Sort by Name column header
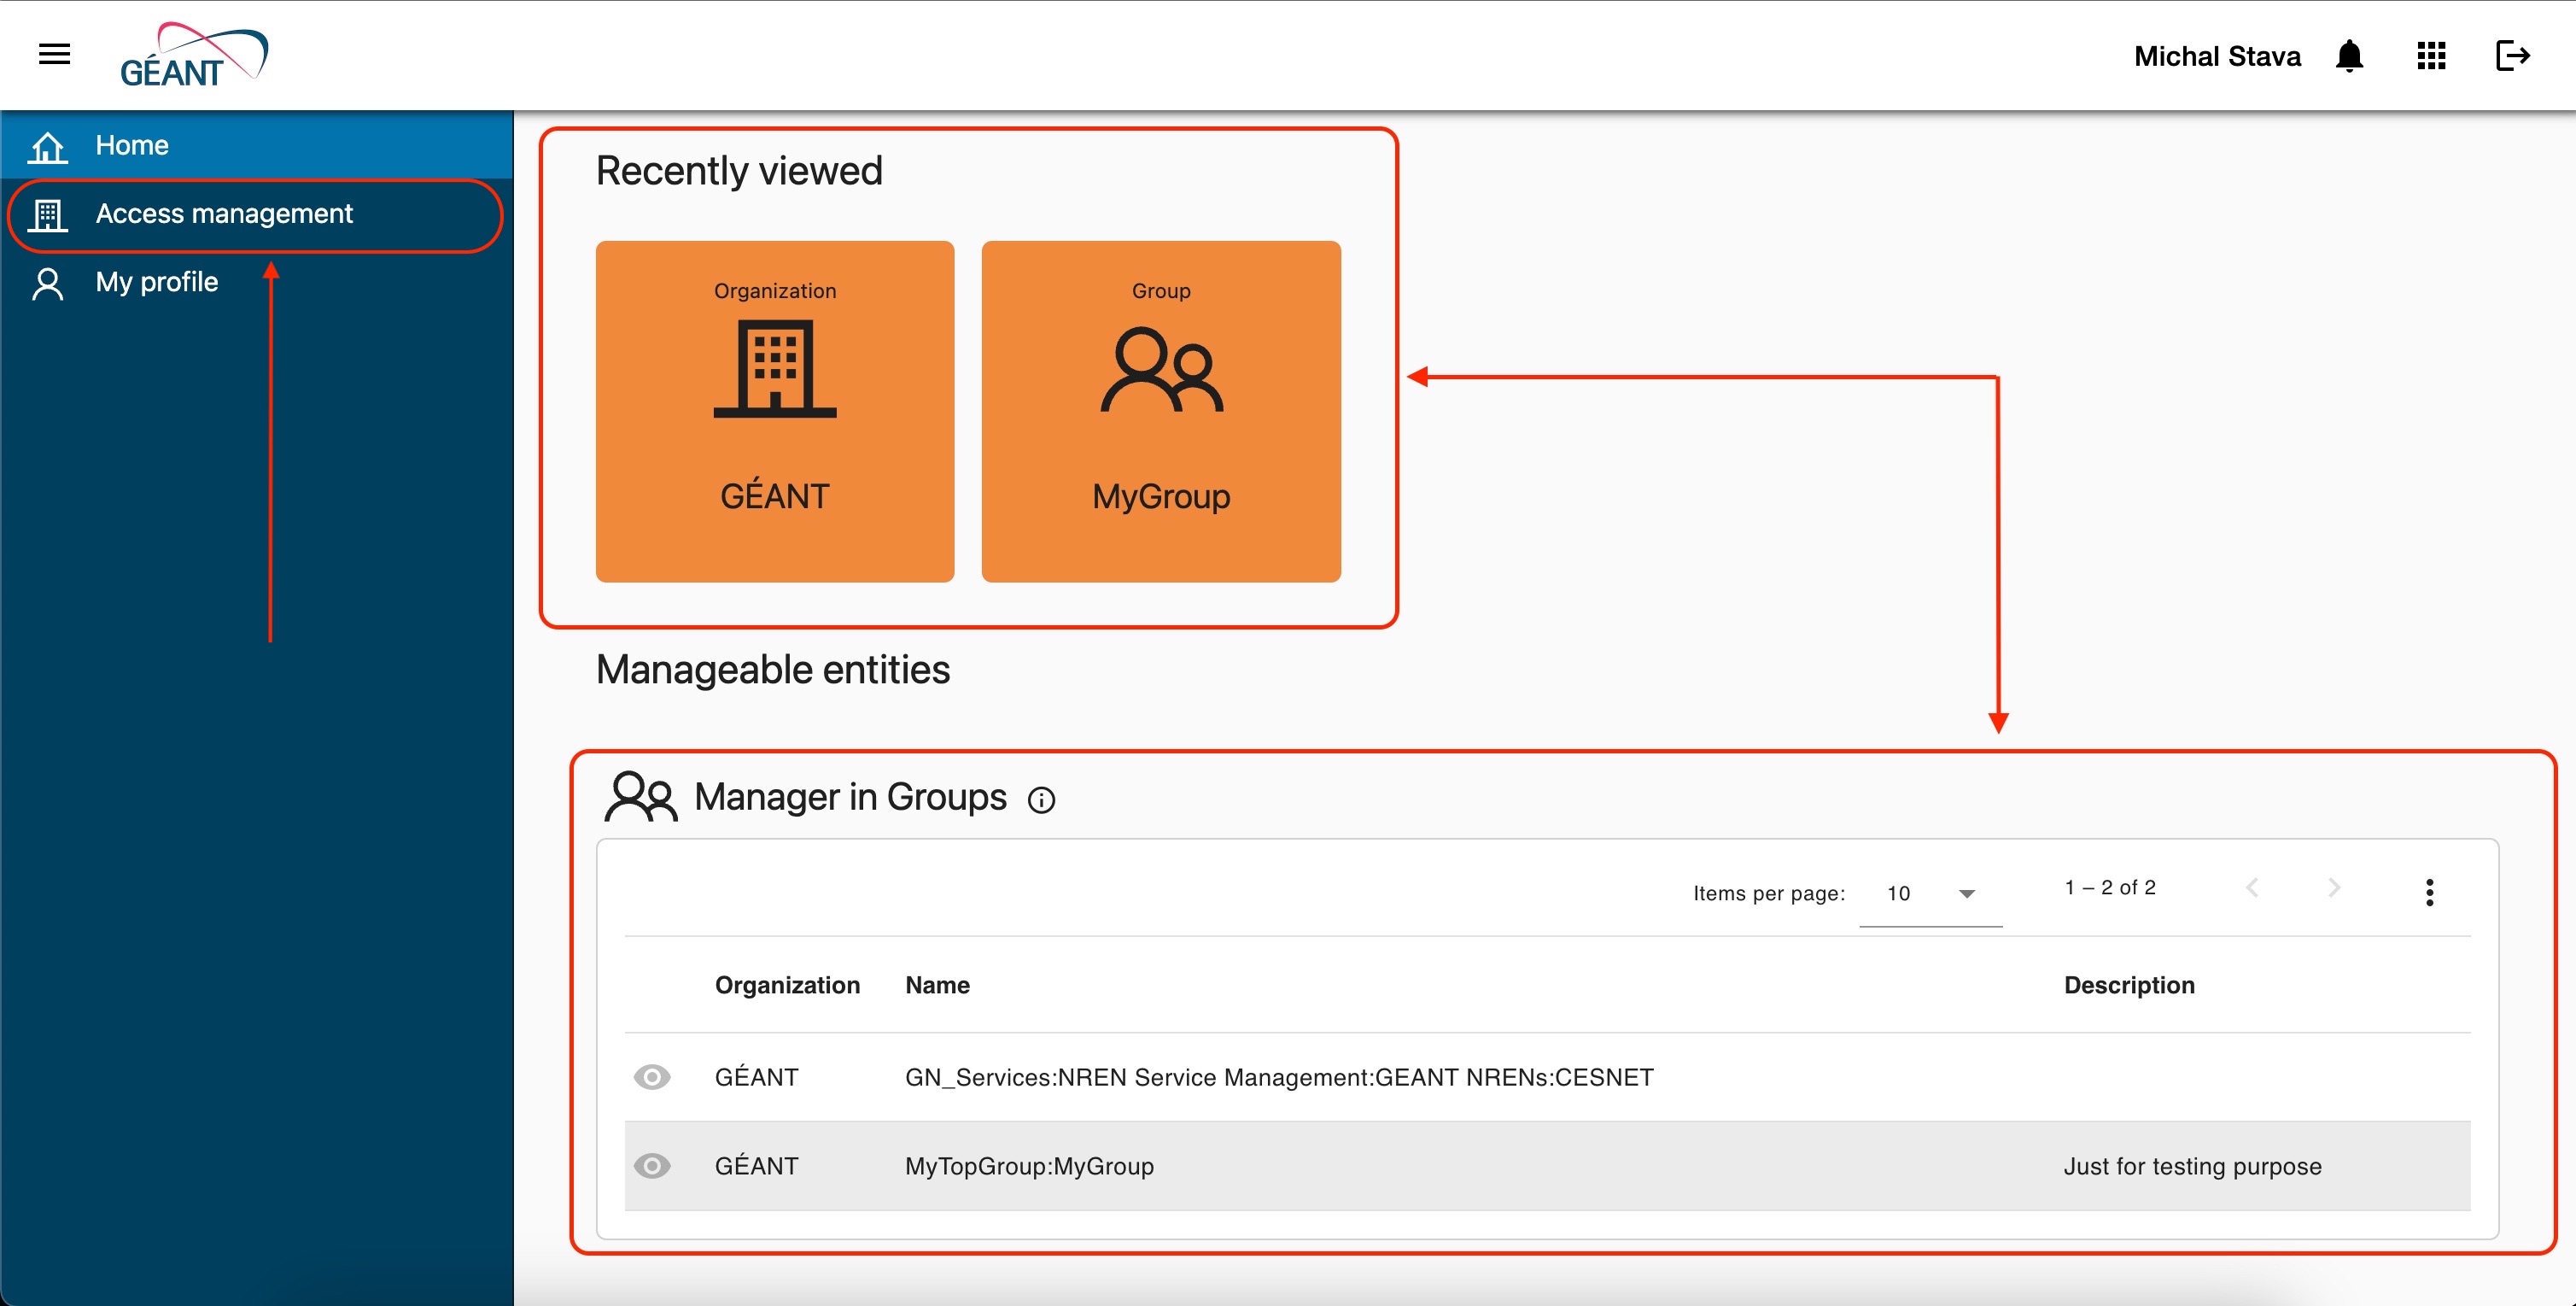 tap(937, 985)
